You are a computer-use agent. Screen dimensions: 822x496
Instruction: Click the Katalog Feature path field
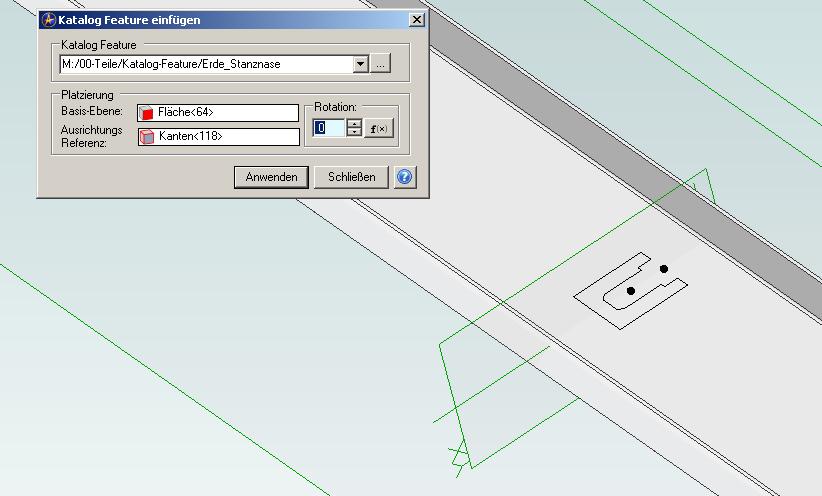[x=207, y=64]
